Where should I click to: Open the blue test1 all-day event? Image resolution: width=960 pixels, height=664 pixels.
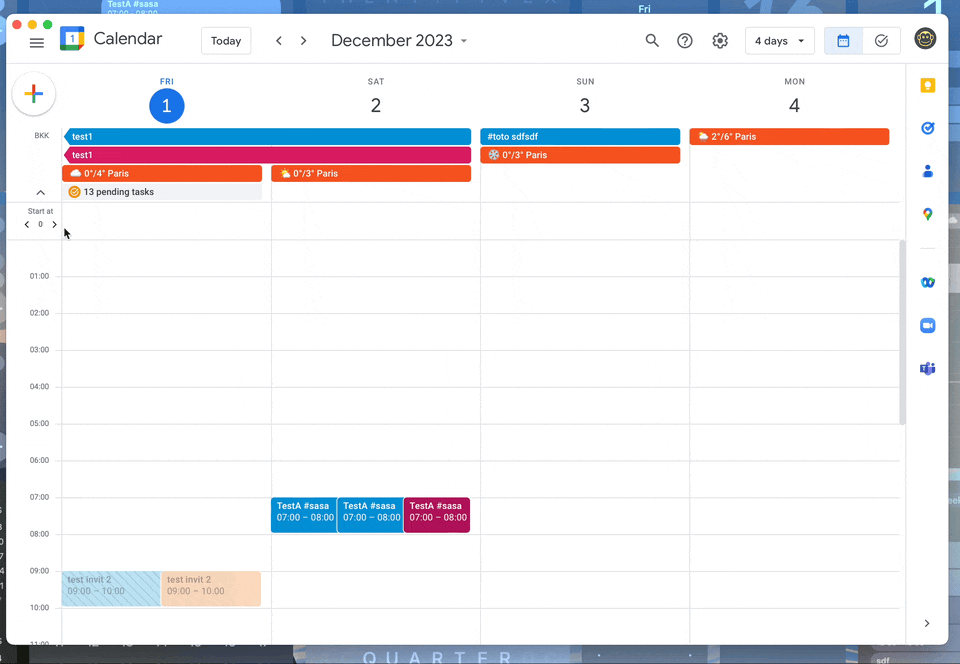268,136
